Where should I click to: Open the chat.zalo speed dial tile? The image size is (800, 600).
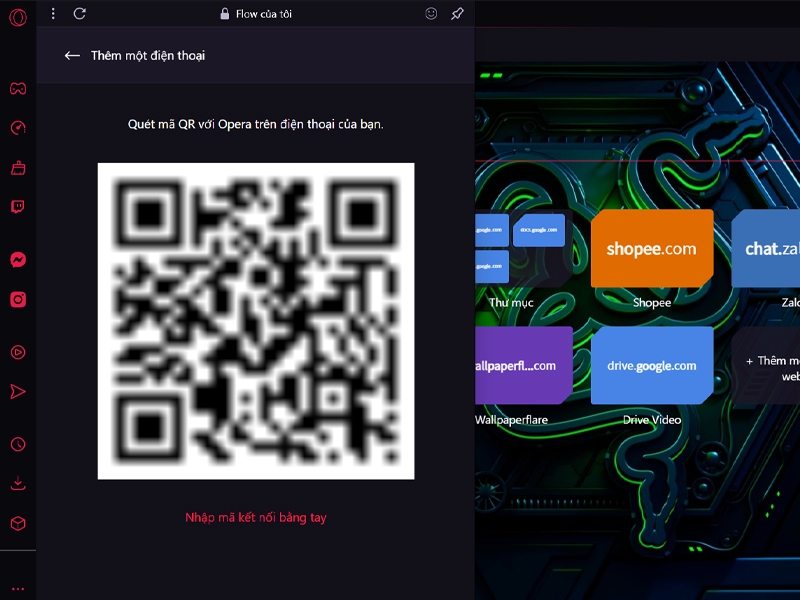pos(765,248)
